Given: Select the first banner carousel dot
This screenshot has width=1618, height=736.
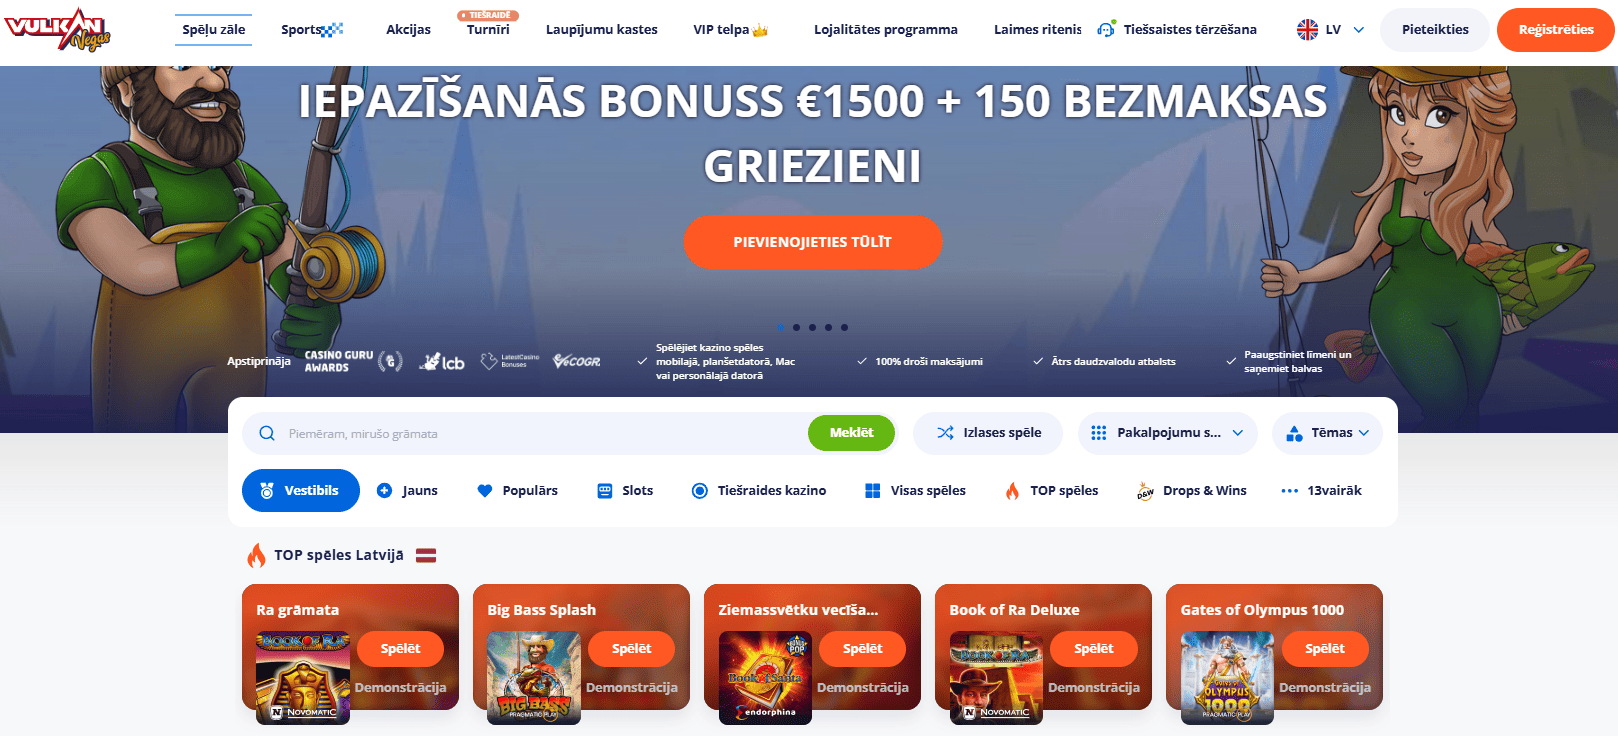Looking at the screenshot, I should click(780, 327).
